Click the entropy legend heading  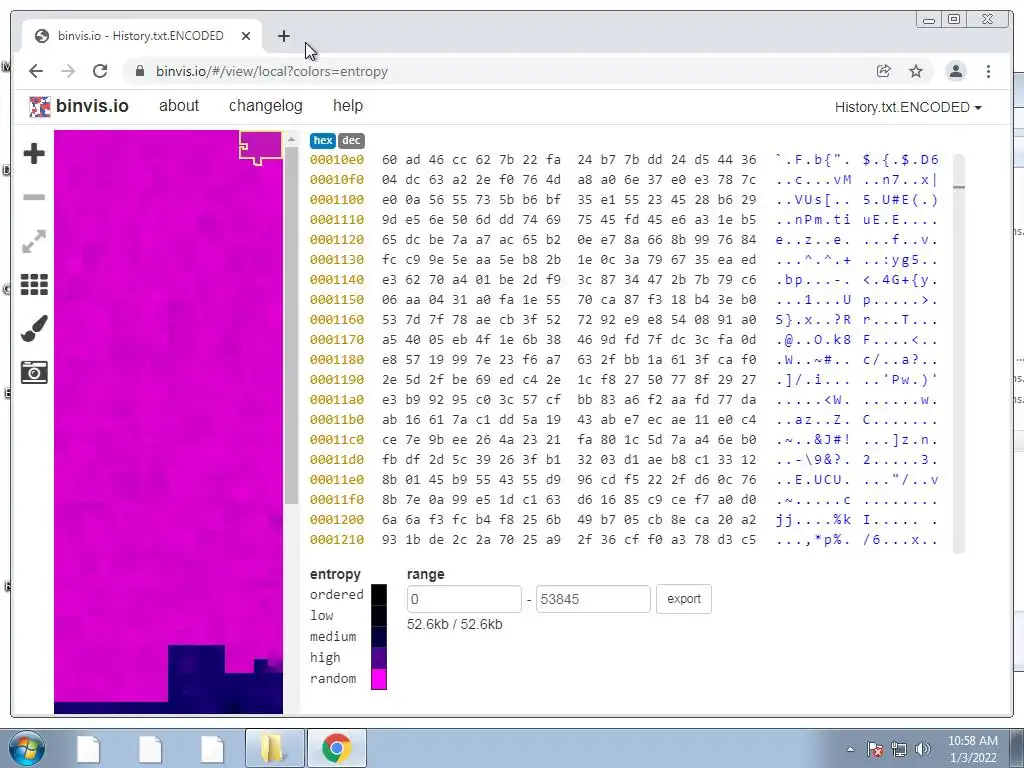point(335,574)
